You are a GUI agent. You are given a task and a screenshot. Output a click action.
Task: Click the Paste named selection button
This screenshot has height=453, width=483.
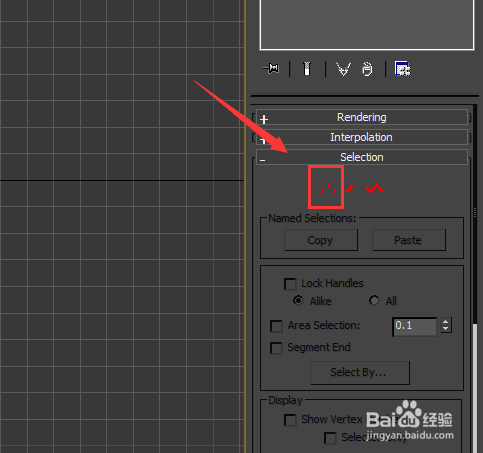(x=409, y=240)
